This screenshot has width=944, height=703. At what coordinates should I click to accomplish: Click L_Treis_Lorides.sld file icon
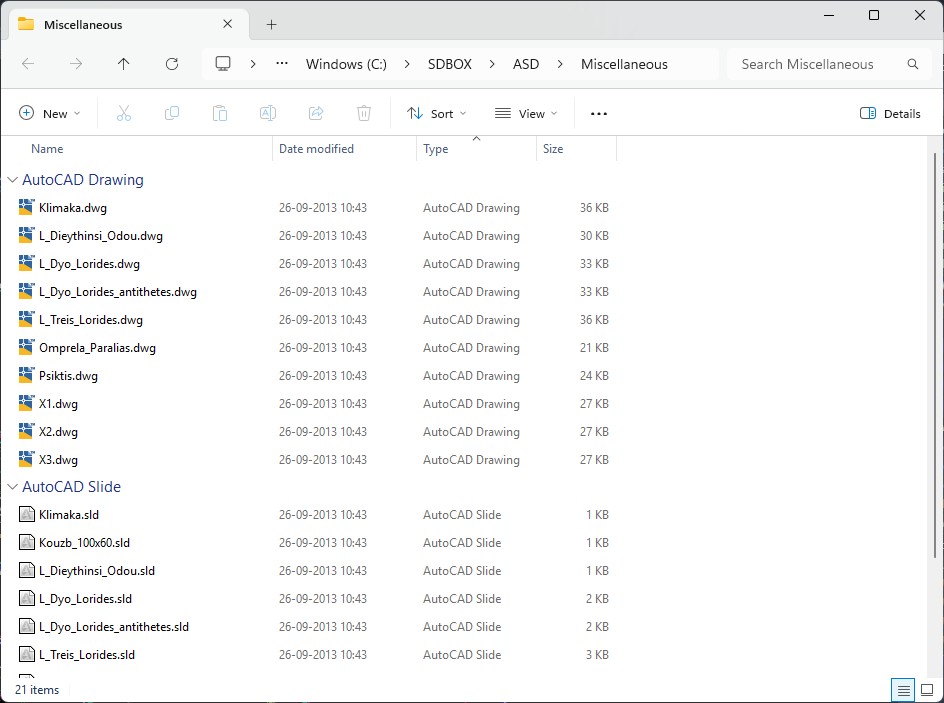(26, 654)
